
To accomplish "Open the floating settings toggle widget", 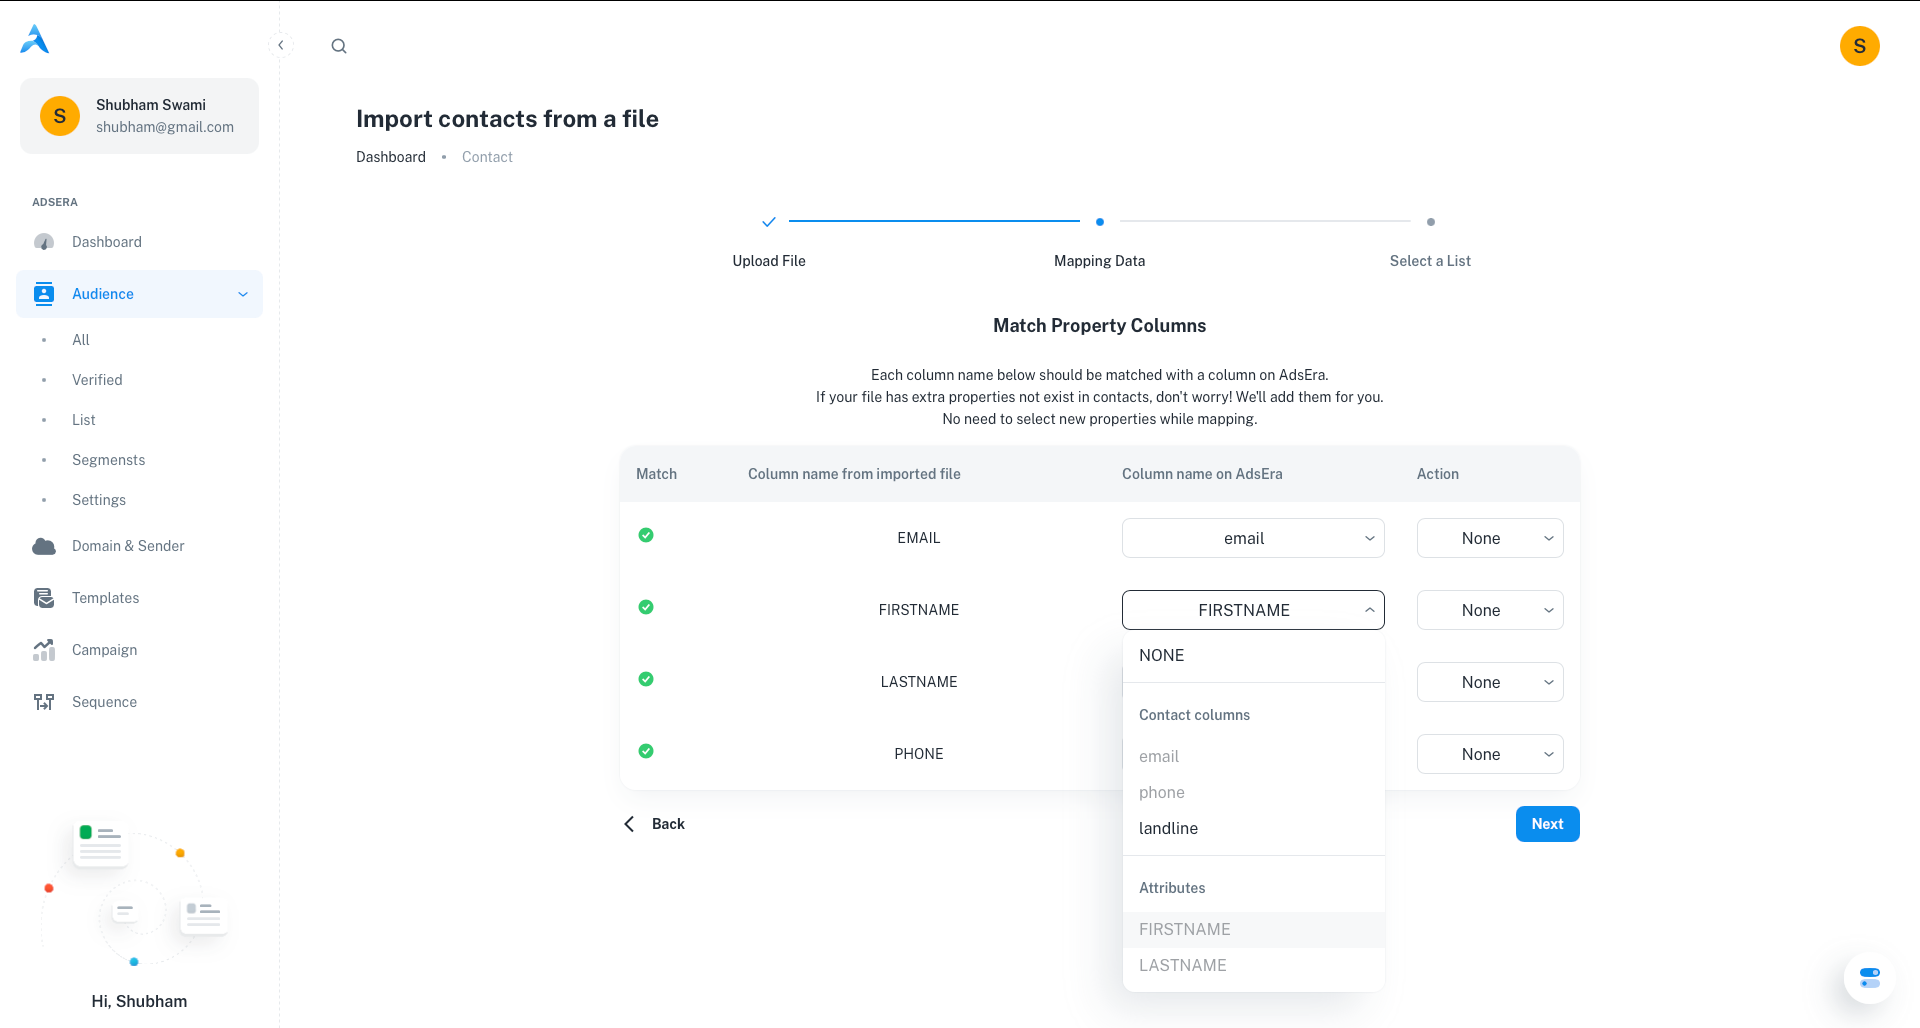I will pos(1869,977).
